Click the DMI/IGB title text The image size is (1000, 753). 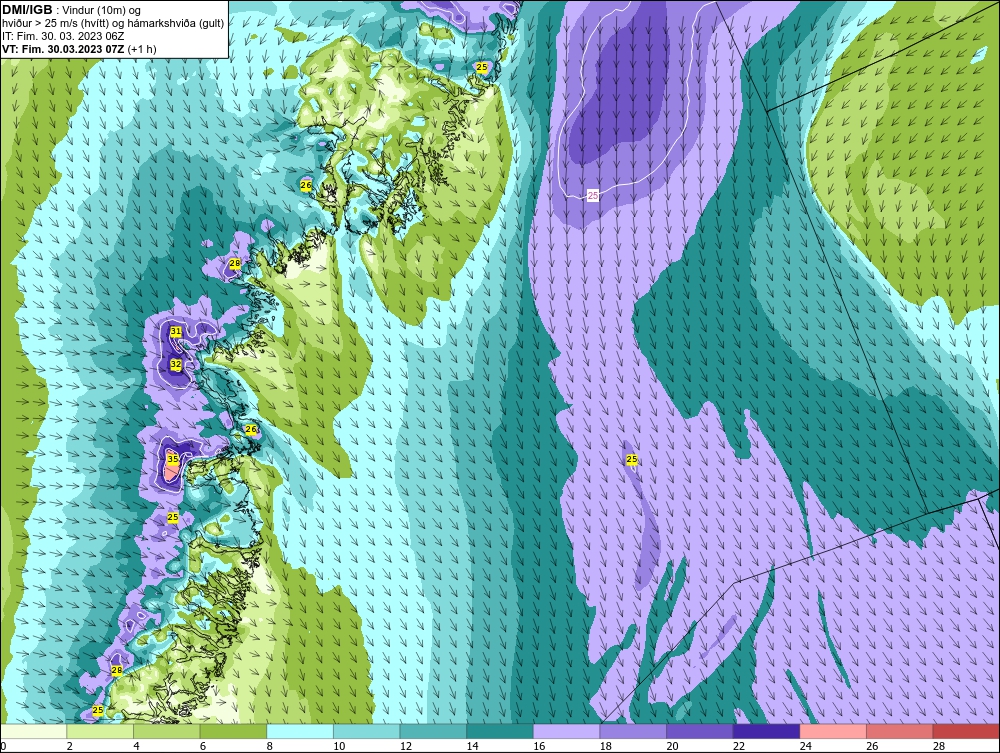pos(27,10)
